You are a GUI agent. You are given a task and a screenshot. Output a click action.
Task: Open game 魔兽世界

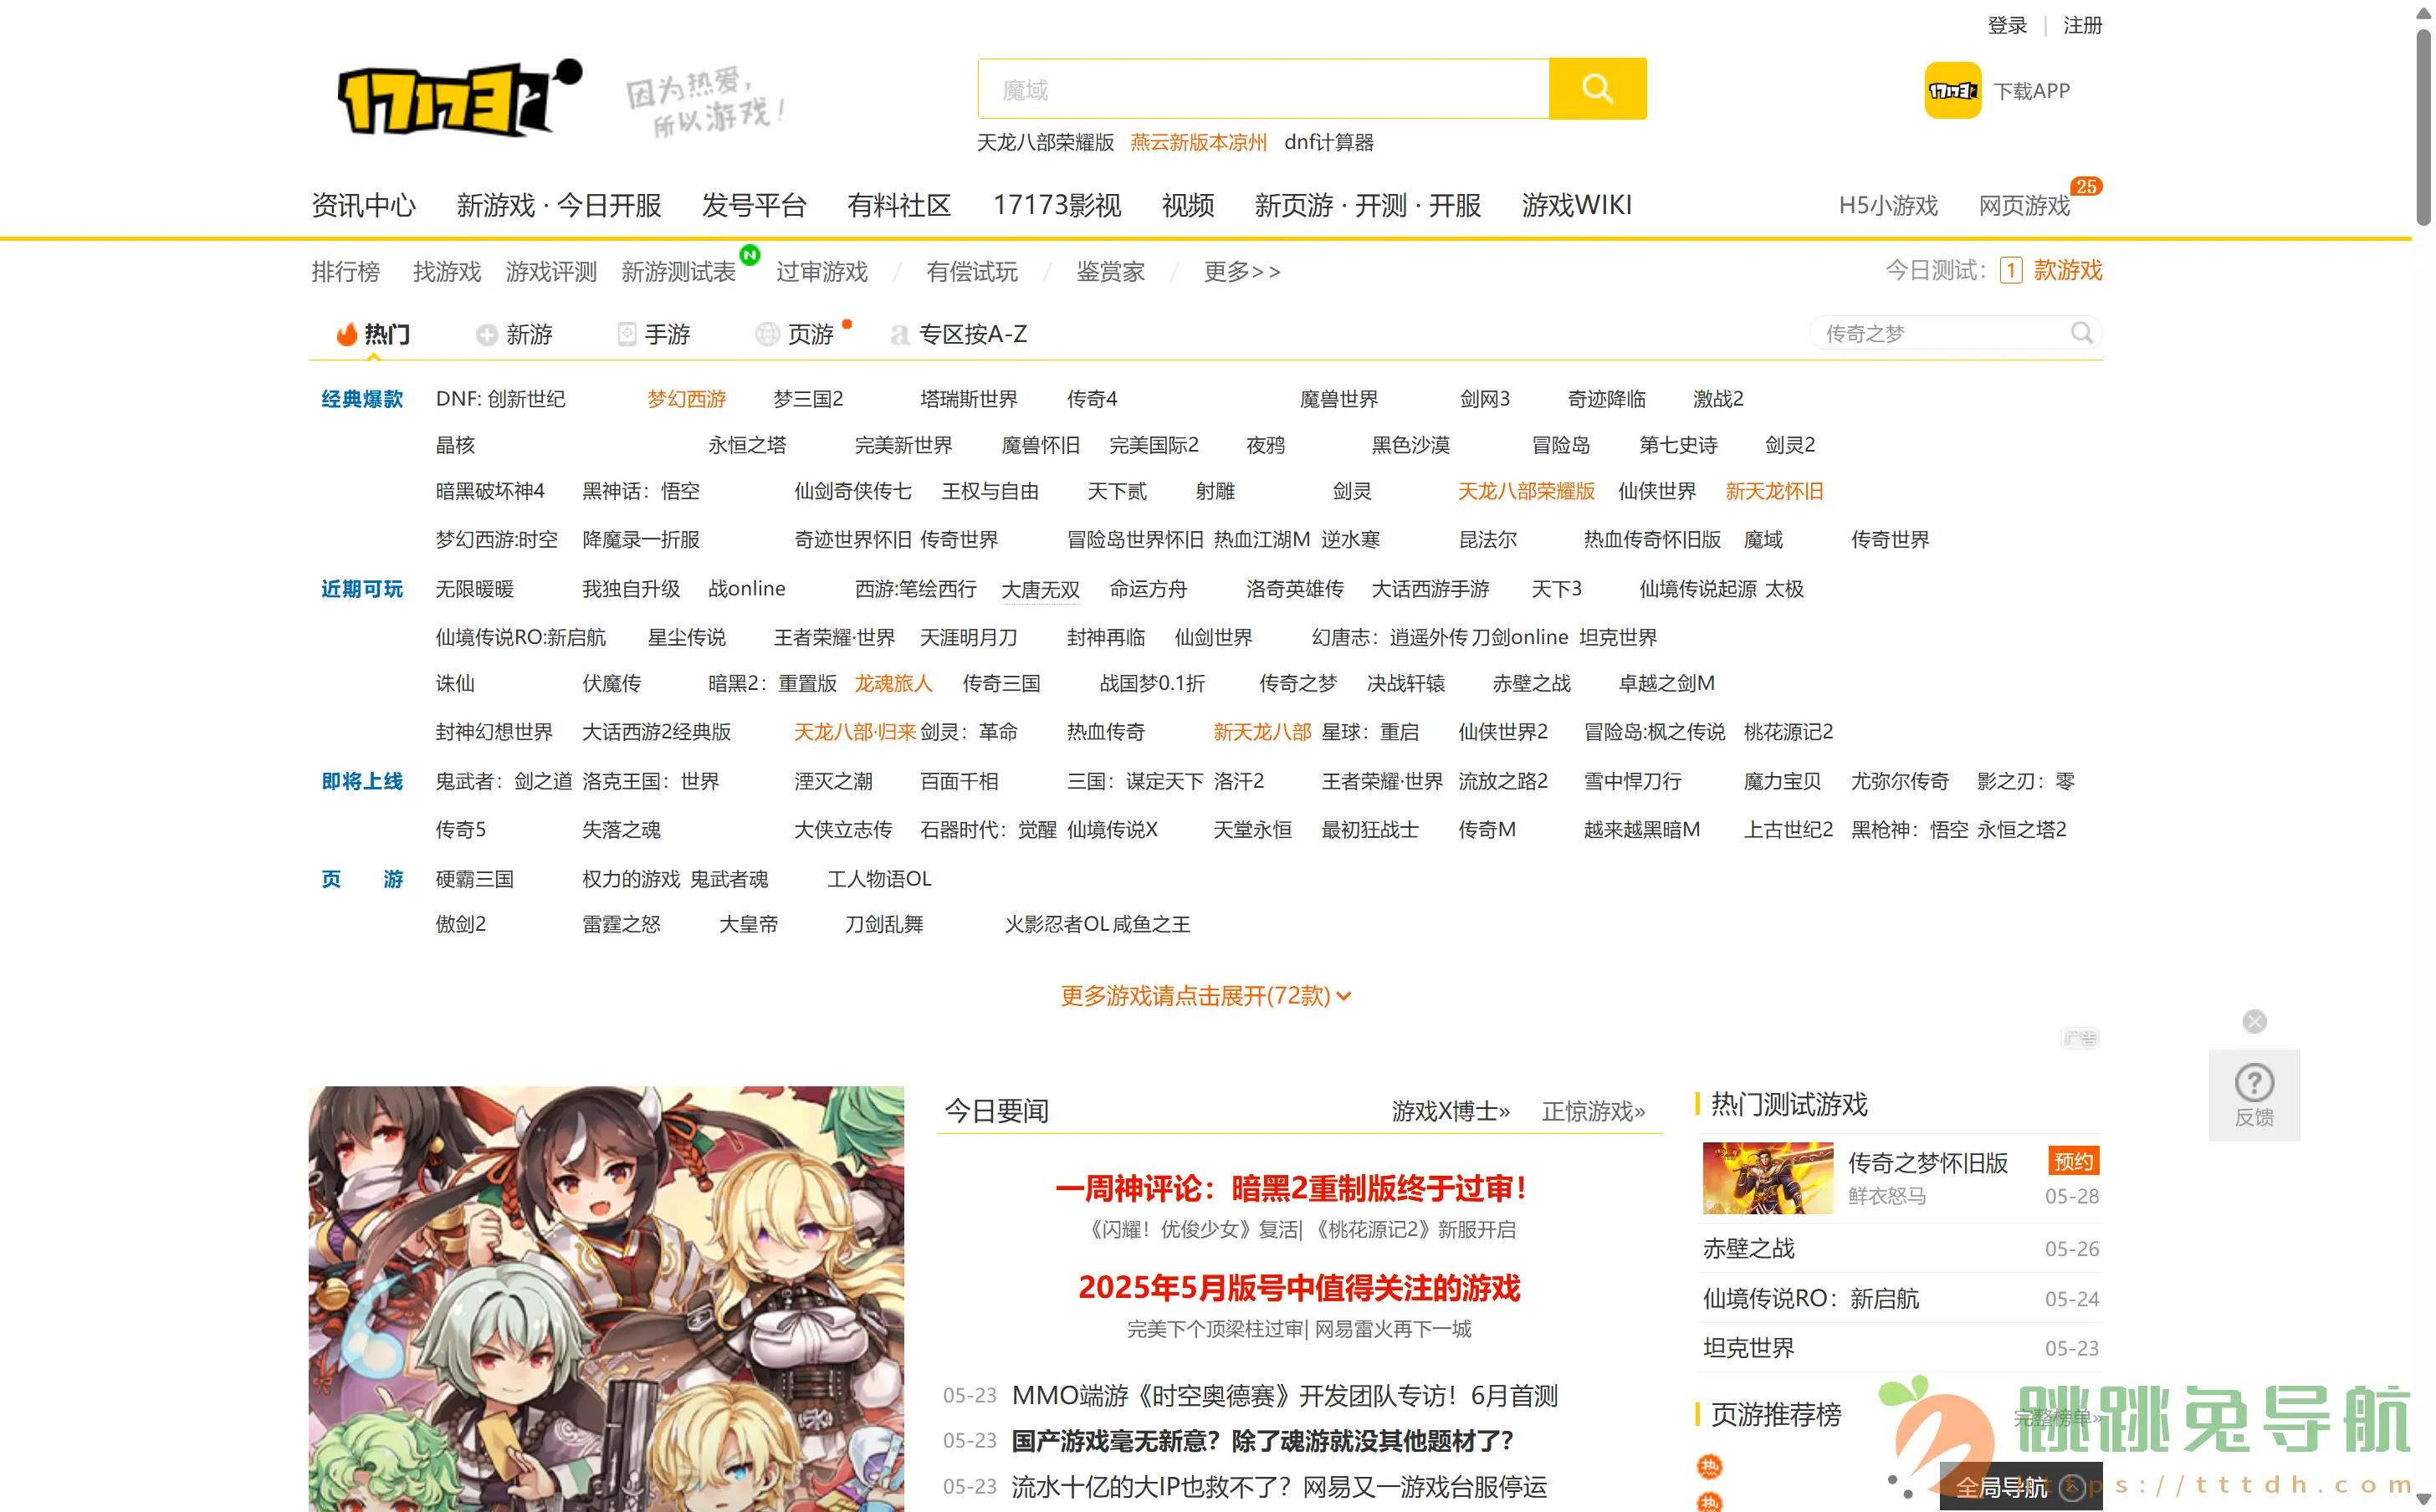click(x=1338, y=399)
